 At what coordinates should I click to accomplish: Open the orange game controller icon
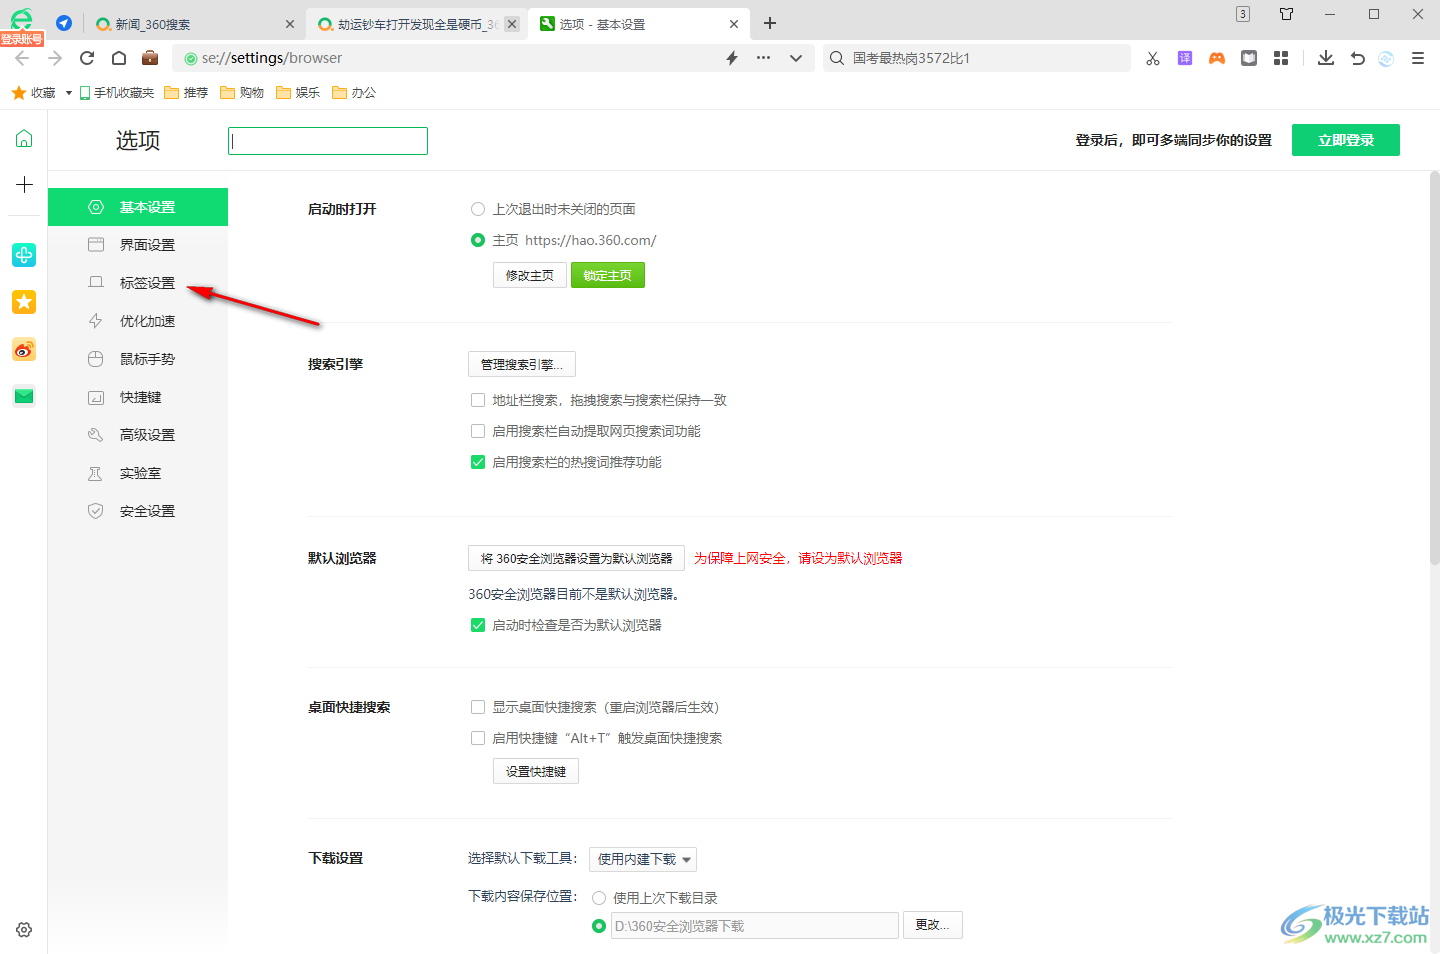pos(1217,58)
